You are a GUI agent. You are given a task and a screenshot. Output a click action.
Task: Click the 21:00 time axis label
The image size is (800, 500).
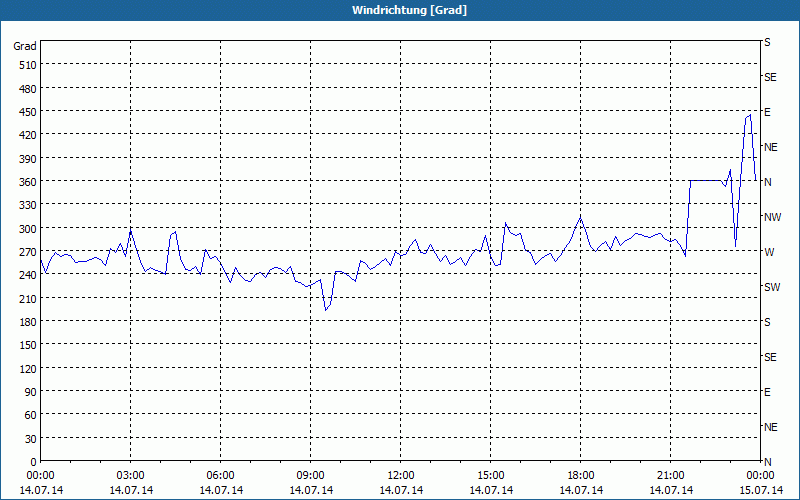point(671,476)
